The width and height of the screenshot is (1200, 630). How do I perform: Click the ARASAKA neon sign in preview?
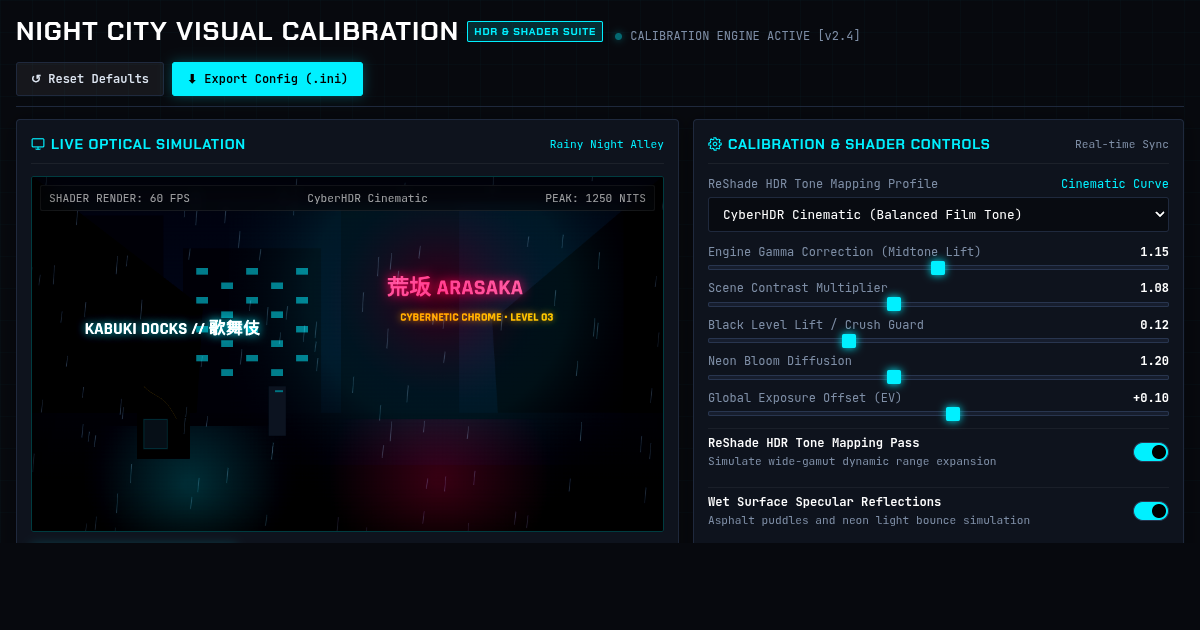tap(455, 287)
